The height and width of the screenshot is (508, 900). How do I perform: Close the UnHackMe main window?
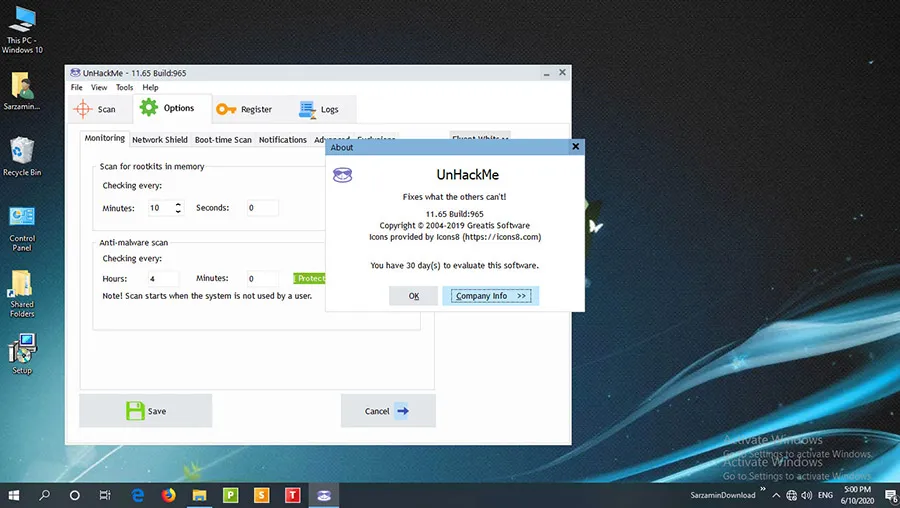562,72
